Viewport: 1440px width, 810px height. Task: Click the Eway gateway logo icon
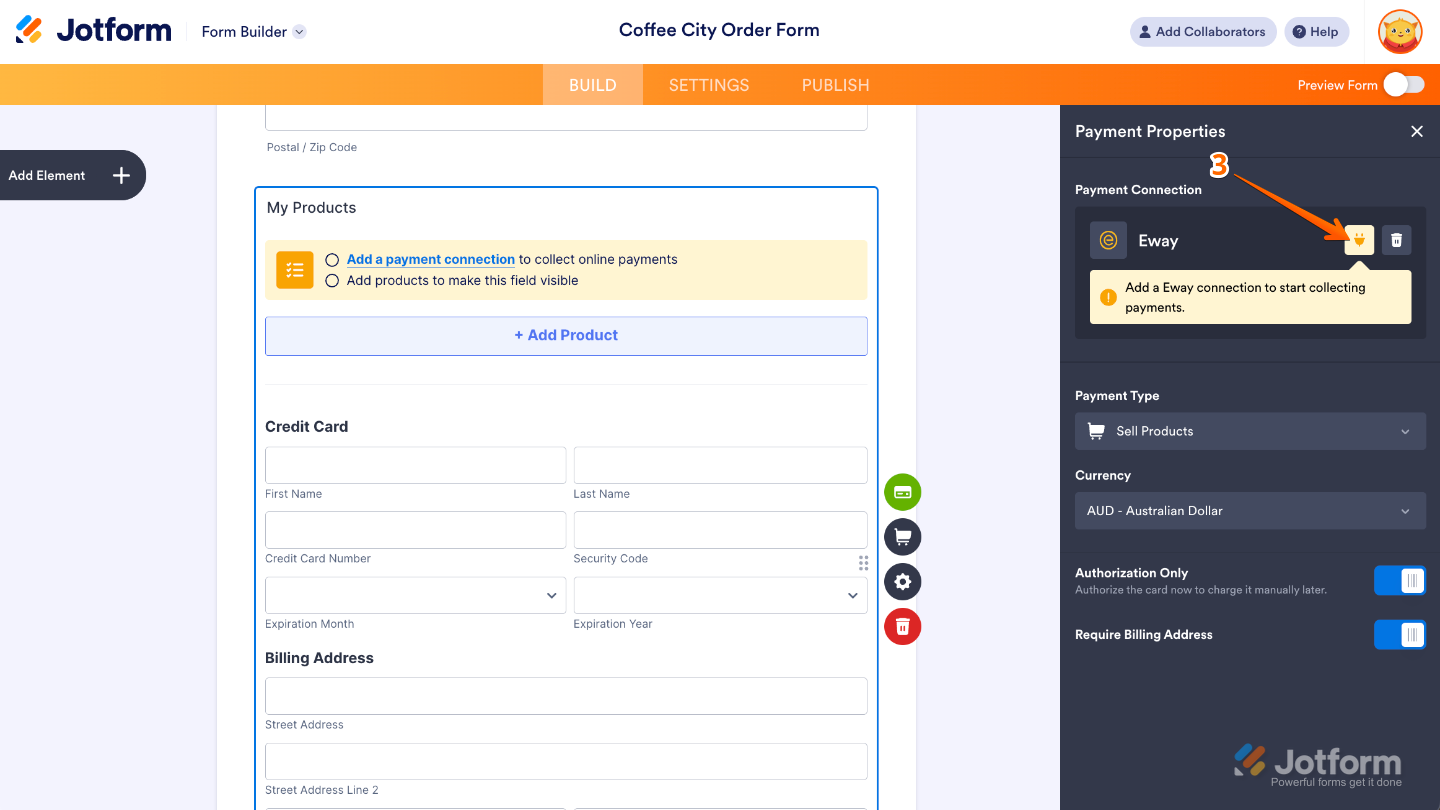[1108, 240]
